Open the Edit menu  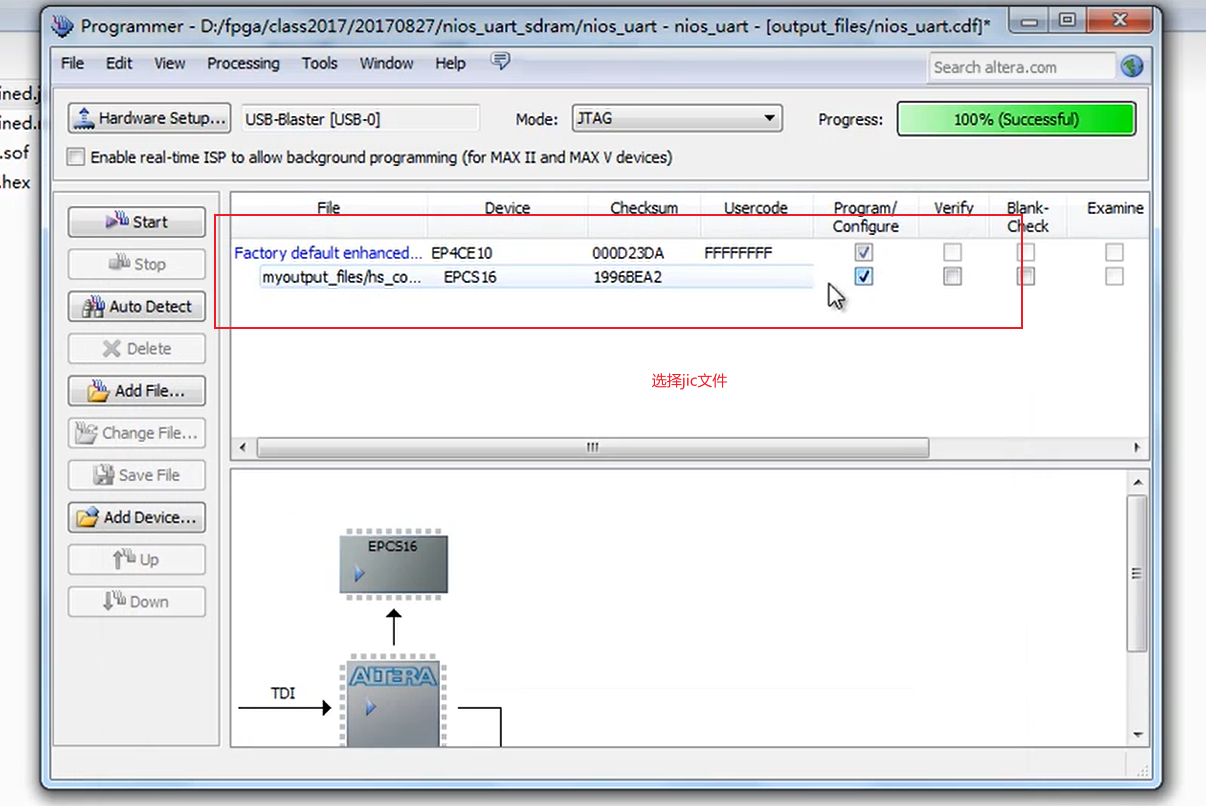(119, 63)
